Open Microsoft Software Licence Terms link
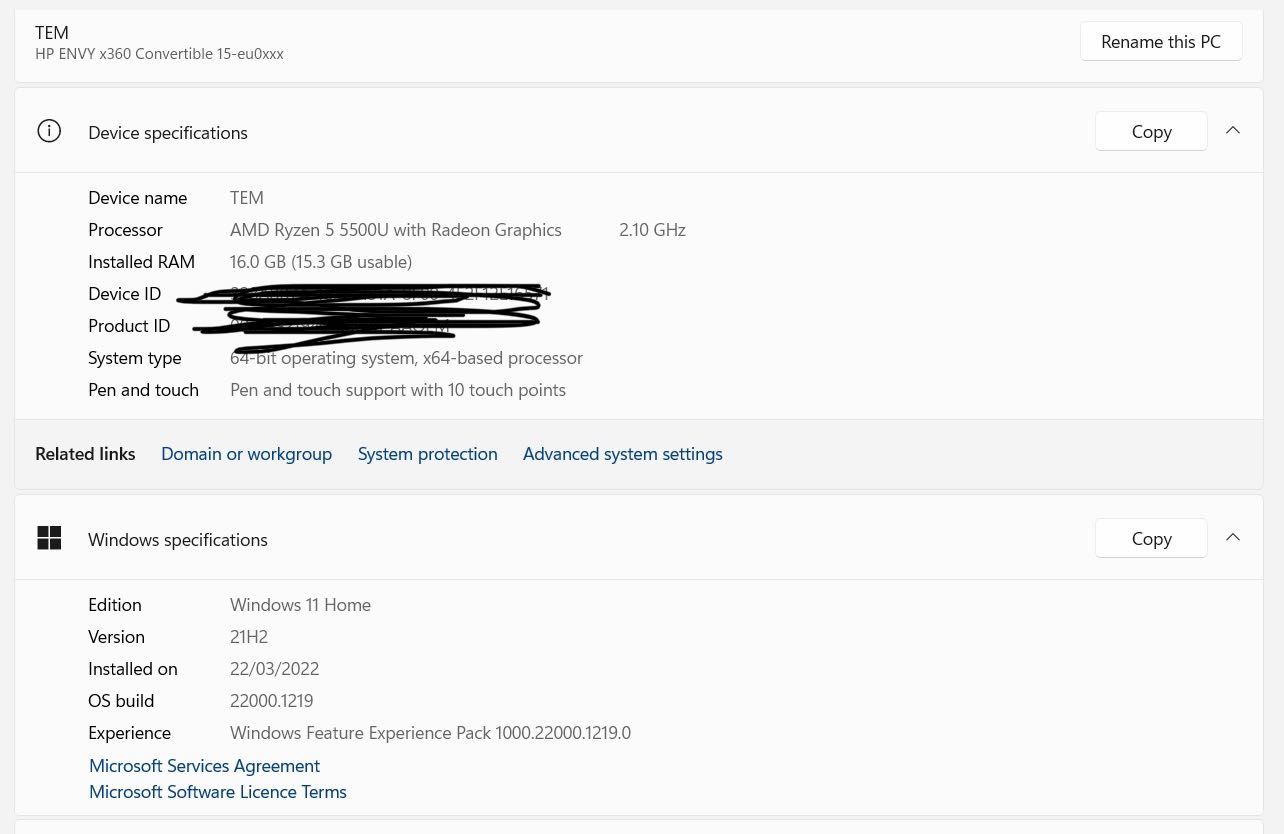 (217, 792)
